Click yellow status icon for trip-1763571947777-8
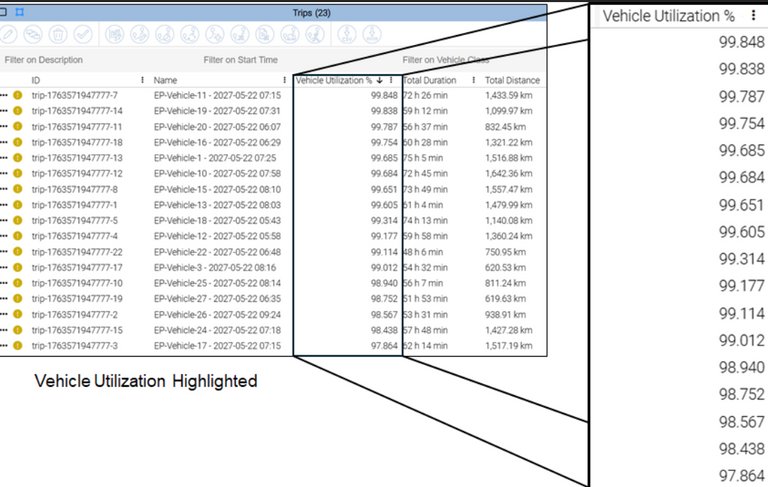This screenshot has height=487, width=768. [18, 189]
